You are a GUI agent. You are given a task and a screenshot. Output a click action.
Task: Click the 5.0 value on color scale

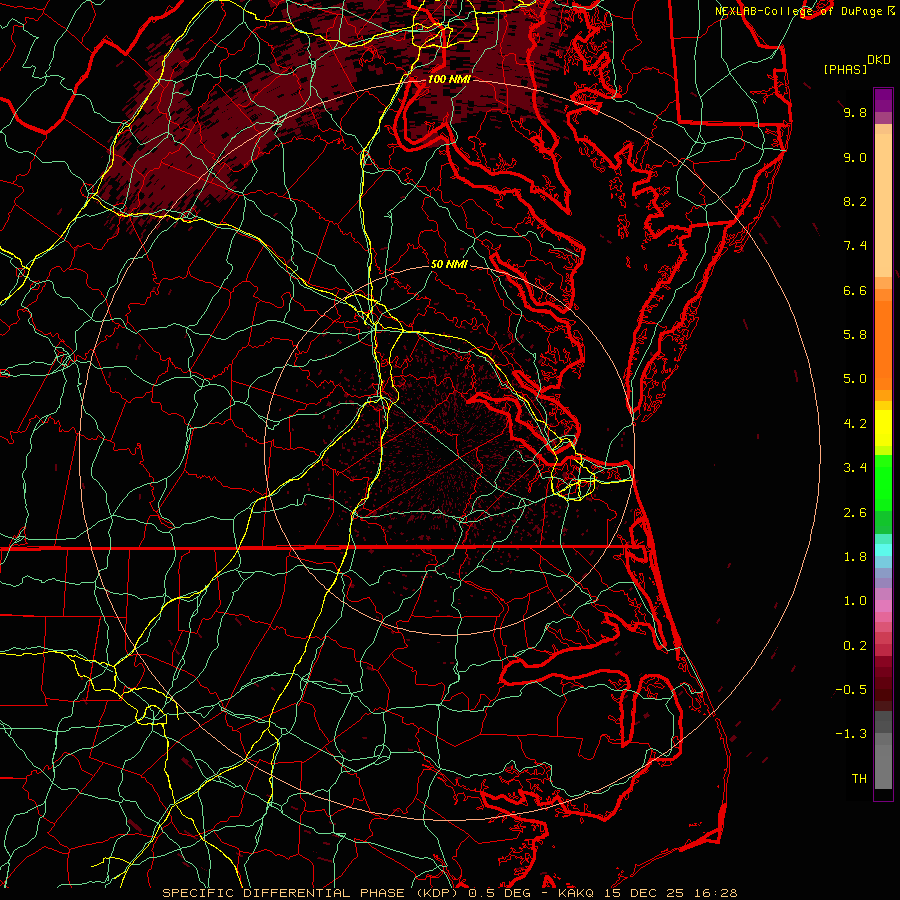click(855, 379)
